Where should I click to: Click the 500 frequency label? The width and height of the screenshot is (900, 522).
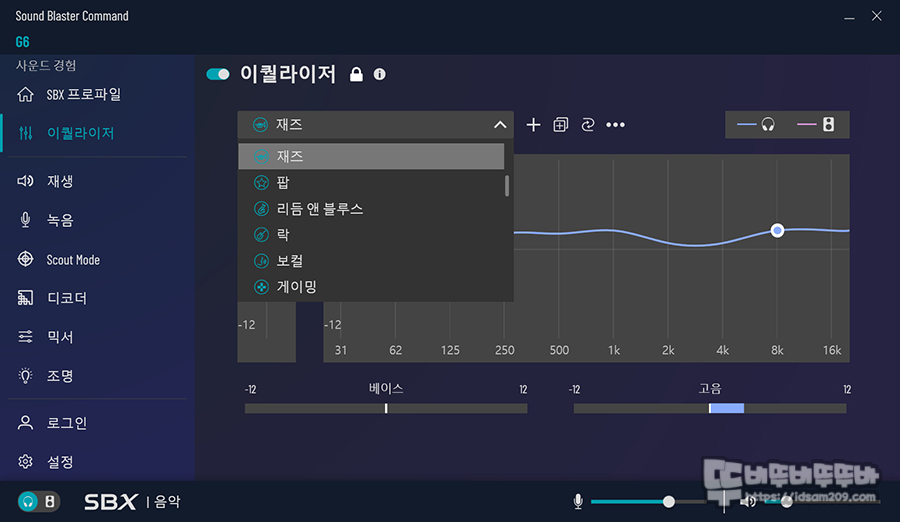pos(559,350)
